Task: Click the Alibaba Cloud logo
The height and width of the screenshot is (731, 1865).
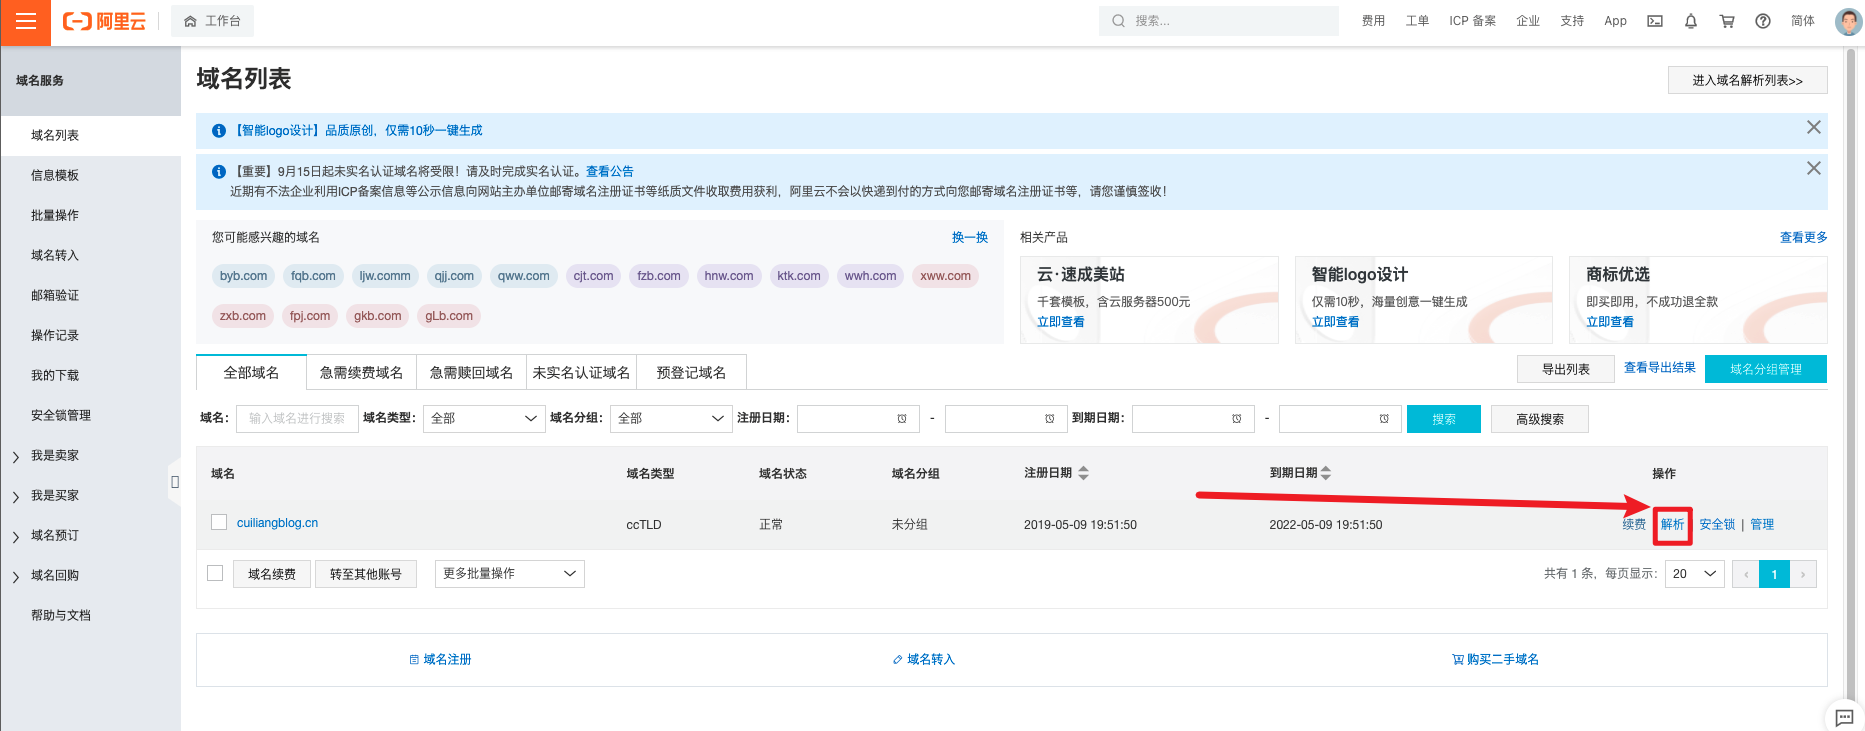Action: (x=104, y=21)
